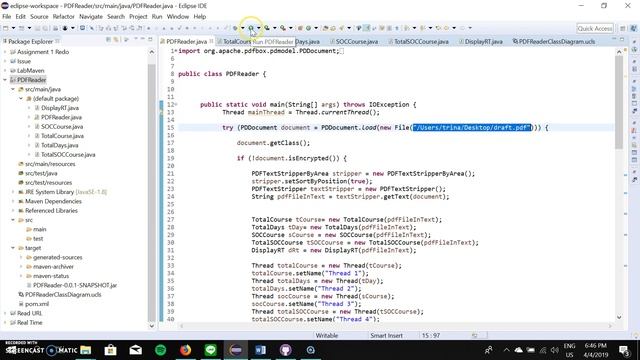Select TotalDays.java in Package Explorer

pyautogui.click(x=60, y=145)
